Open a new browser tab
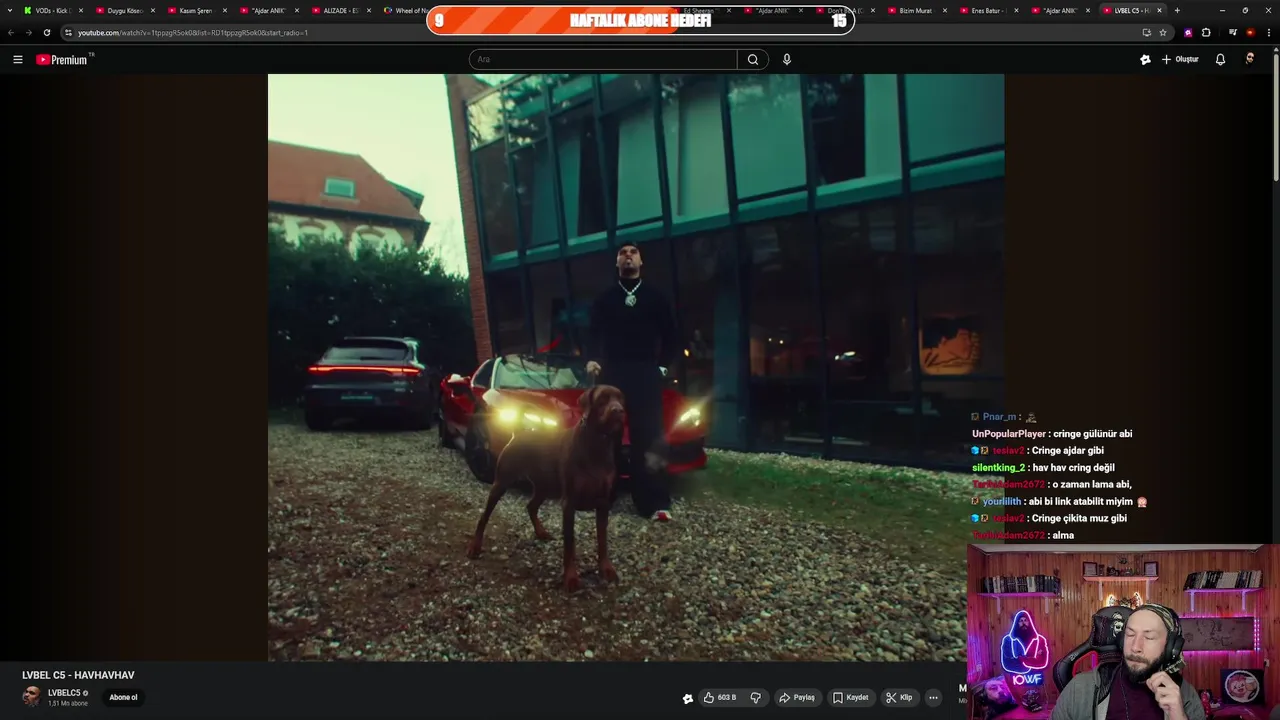This screenshot has height=720, width=1280. (x=1177, y=10)
